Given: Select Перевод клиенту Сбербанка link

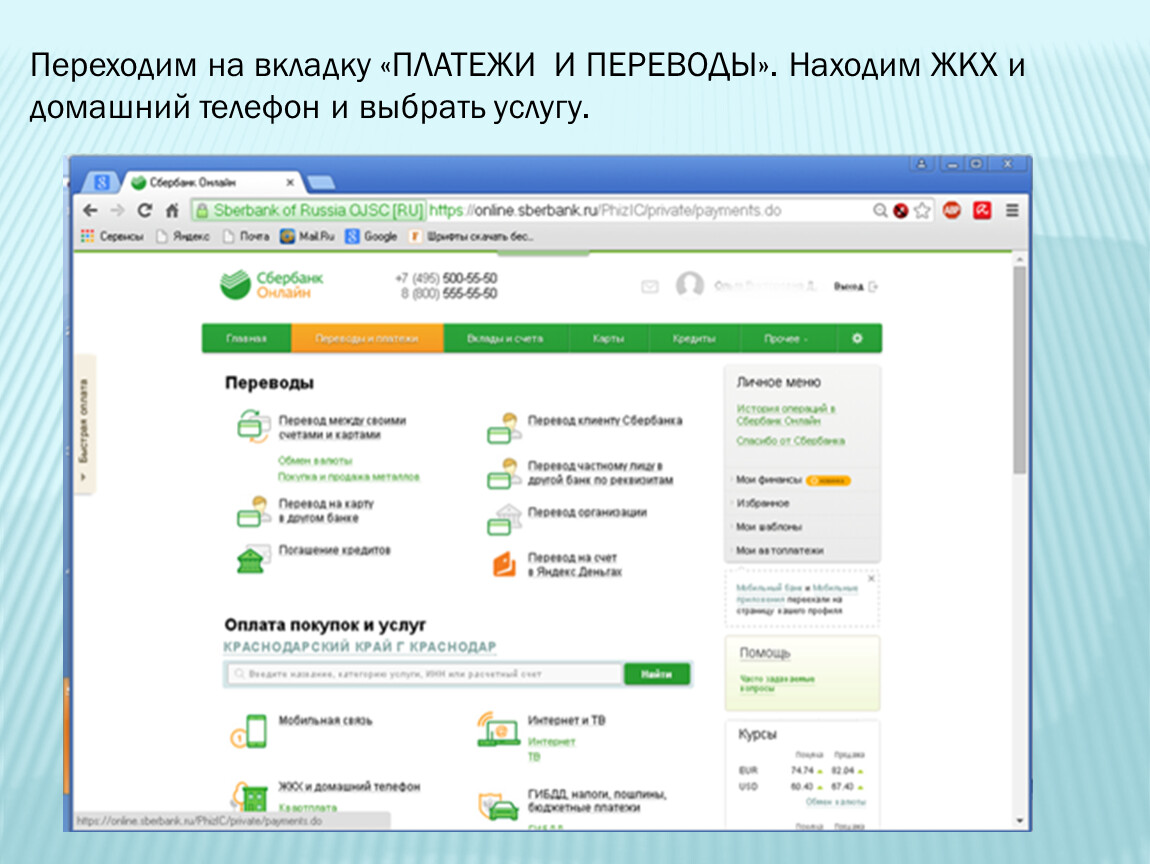Looking at the screenshot, I should 605,421.
